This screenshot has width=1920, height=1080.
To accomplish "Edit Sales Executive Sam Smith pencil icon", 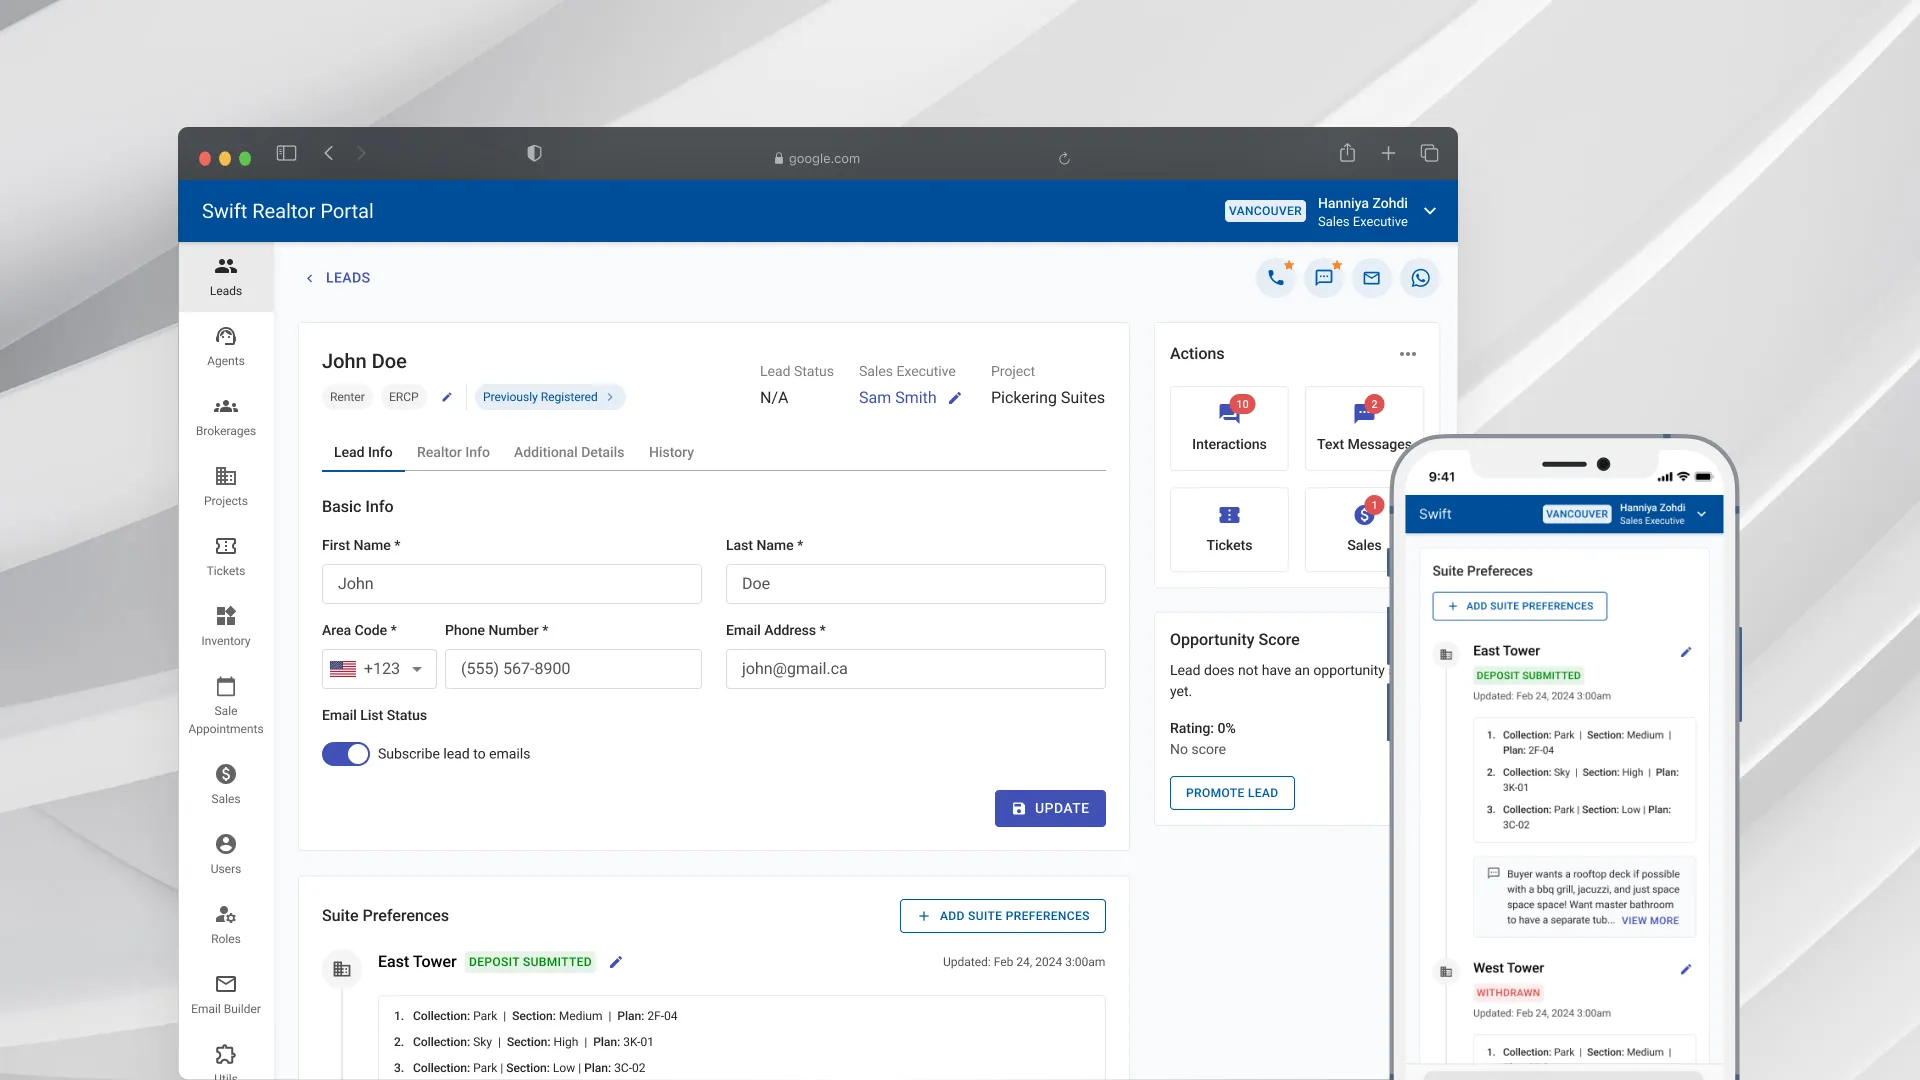I will click(955, 398).
